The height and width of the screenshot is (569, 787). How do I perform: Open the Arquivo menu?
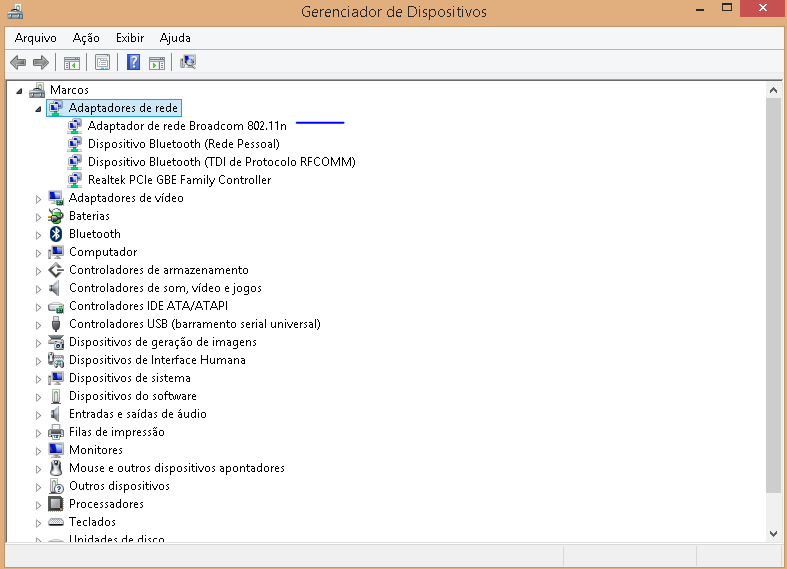coord(36,38)
